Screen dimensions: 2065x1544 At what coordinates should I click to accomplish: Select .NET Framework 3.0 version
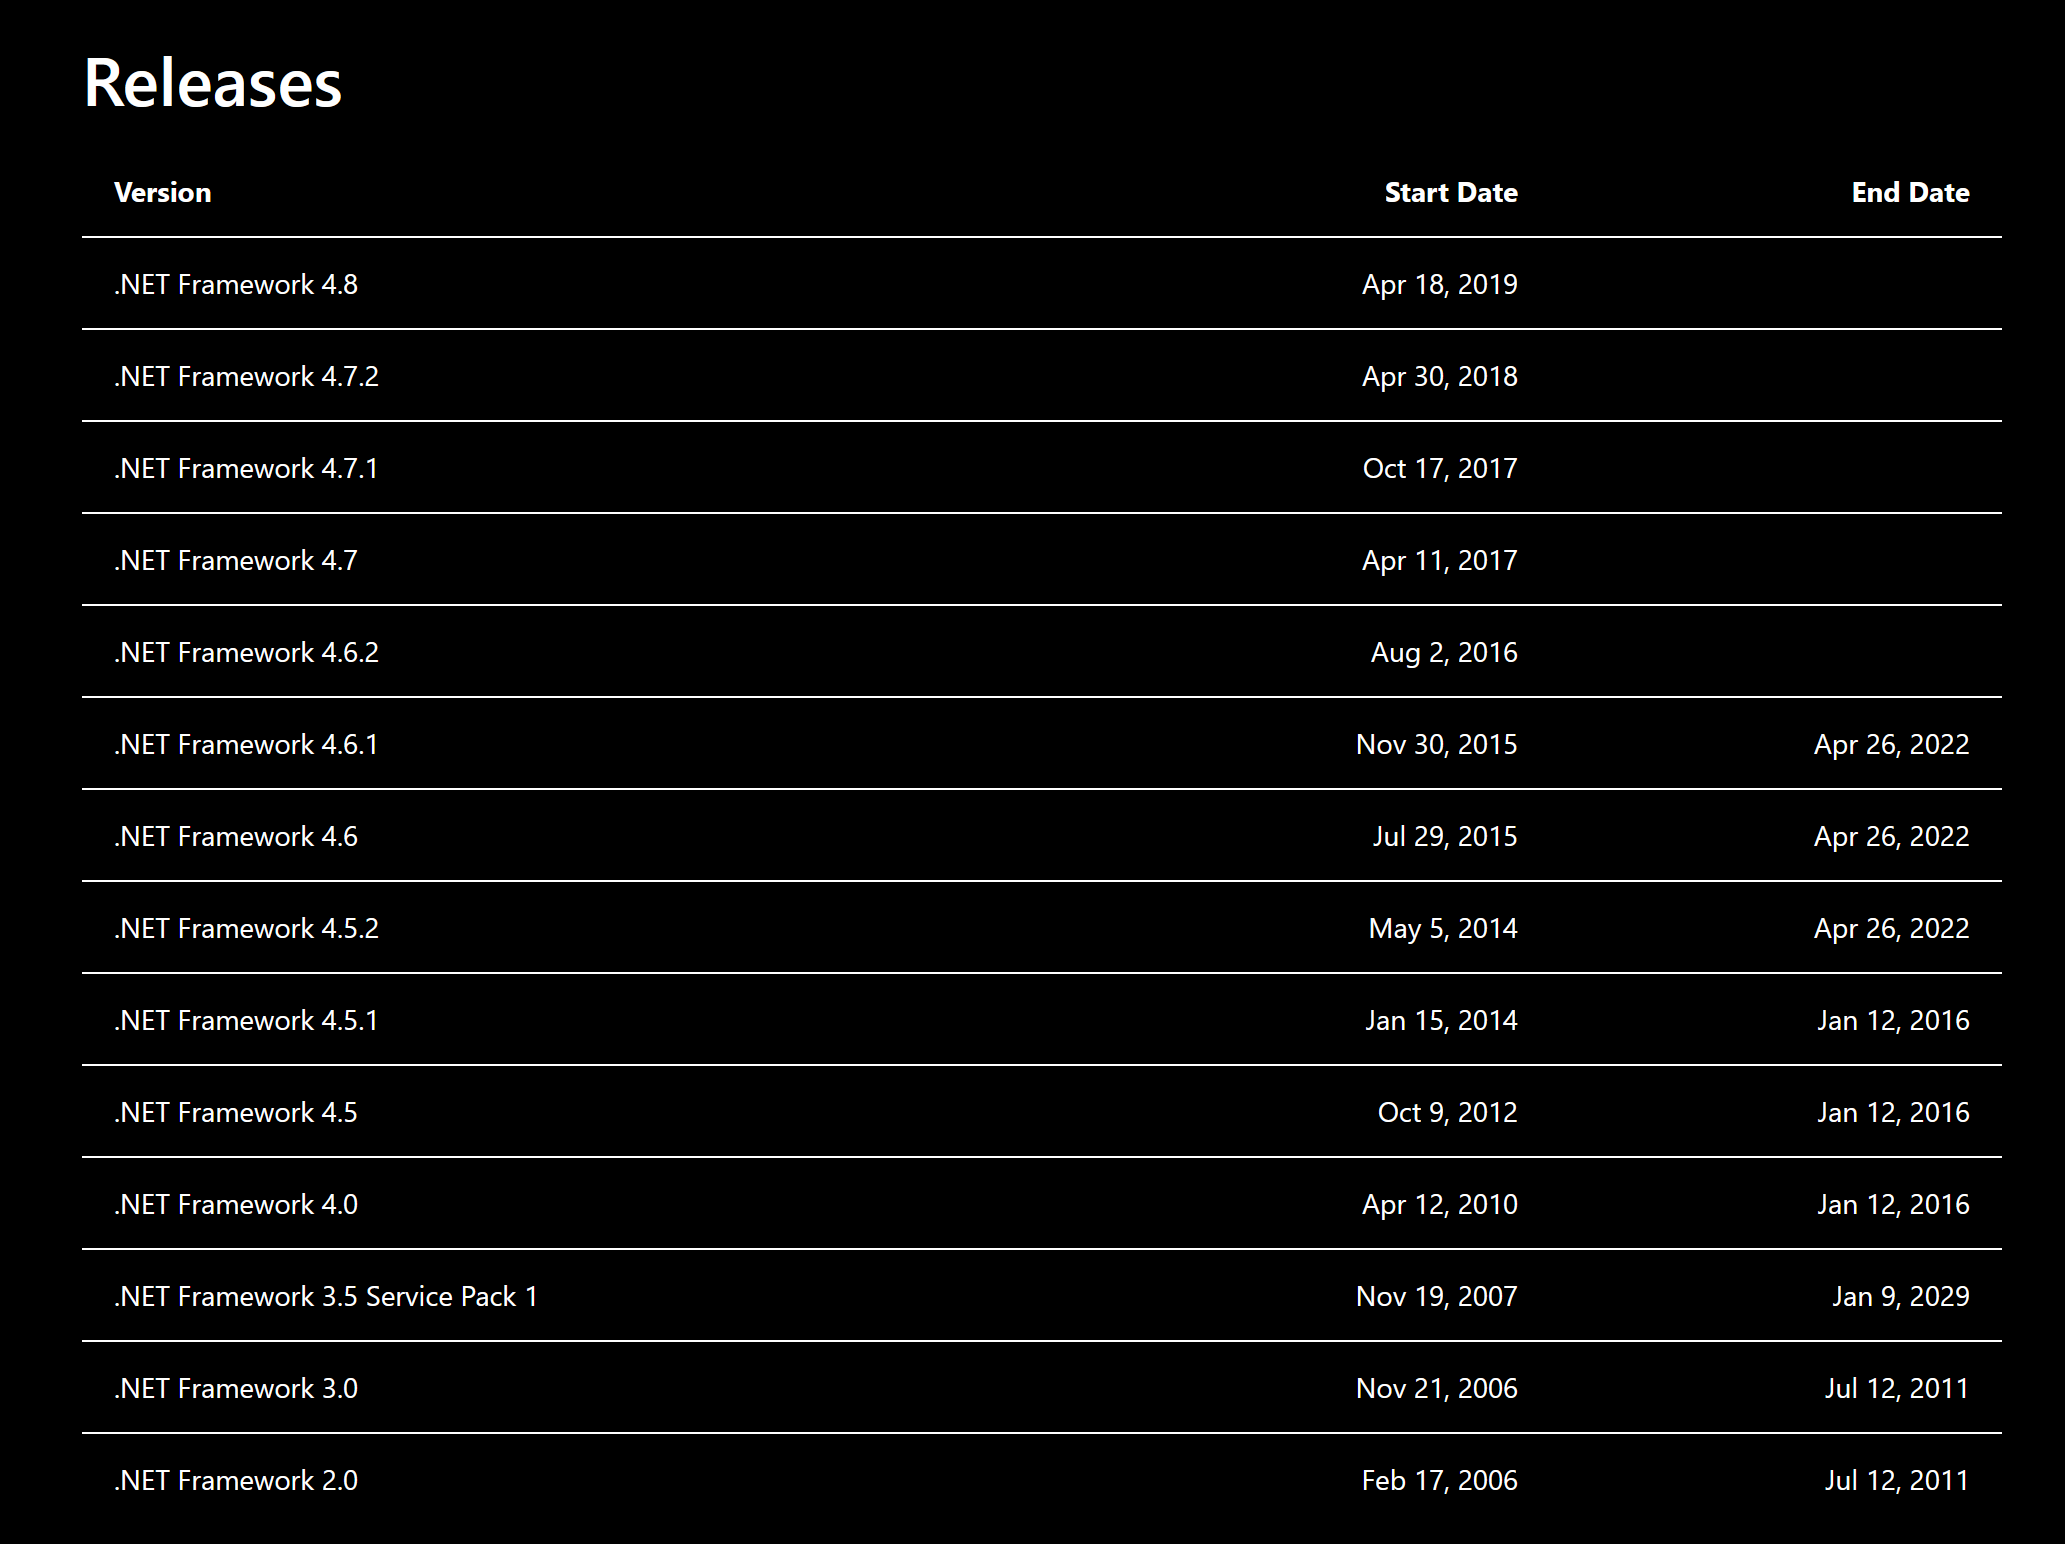235,1388
